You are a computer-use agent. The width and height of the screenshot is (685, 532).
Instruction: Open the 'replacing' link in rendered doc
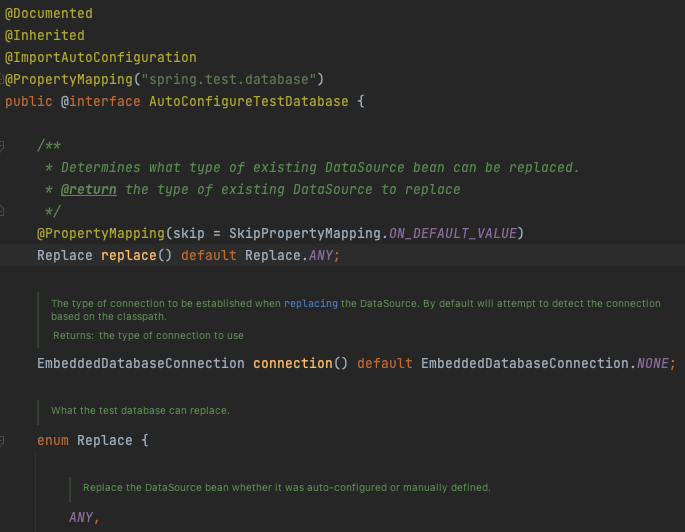pyautogui.click(x=311, y=304)
